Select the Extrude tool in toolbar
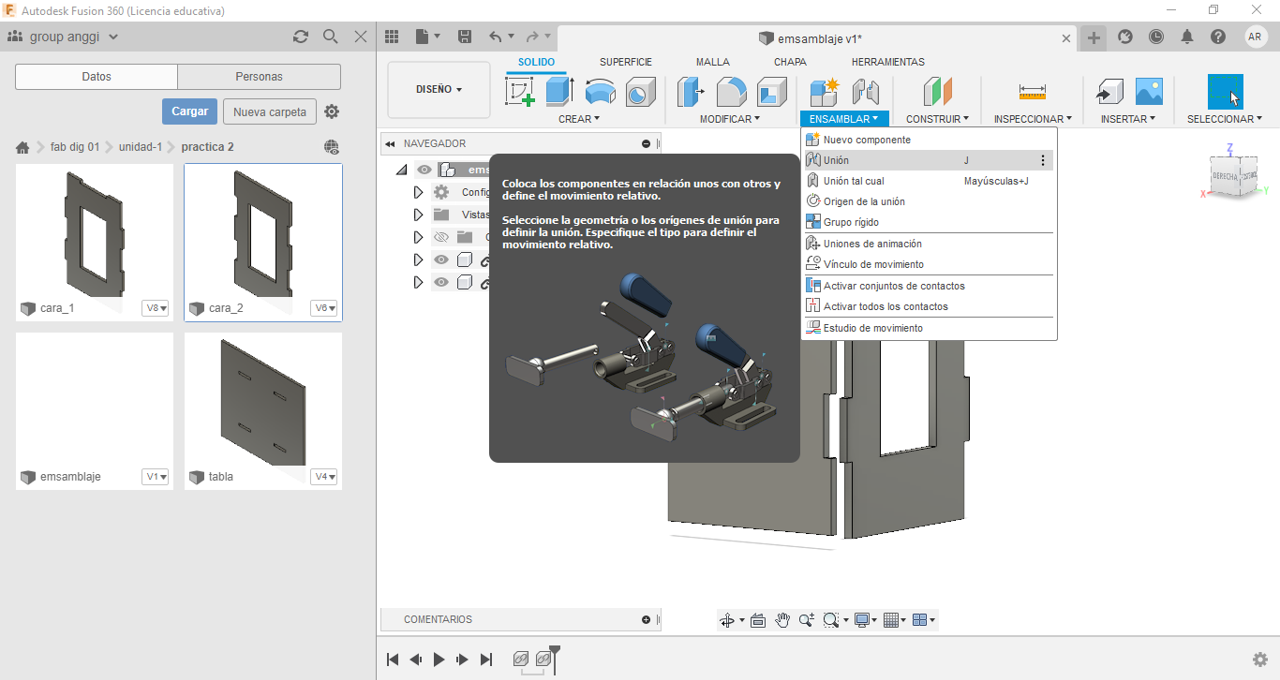1280x680 pixels. coord(559,92)
